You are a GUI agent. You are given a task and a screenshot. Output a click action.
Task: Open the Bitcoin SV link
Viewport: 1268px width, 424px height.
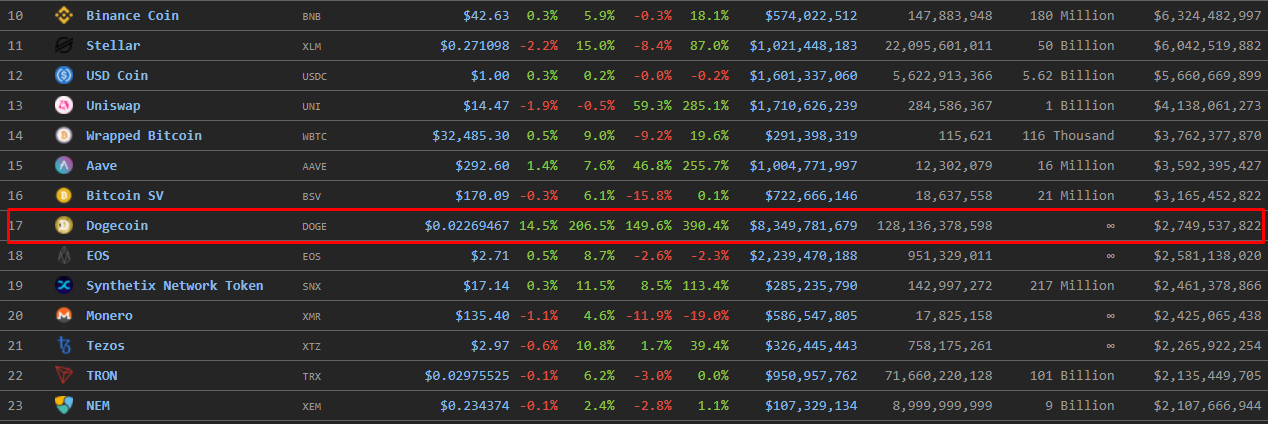124,196
